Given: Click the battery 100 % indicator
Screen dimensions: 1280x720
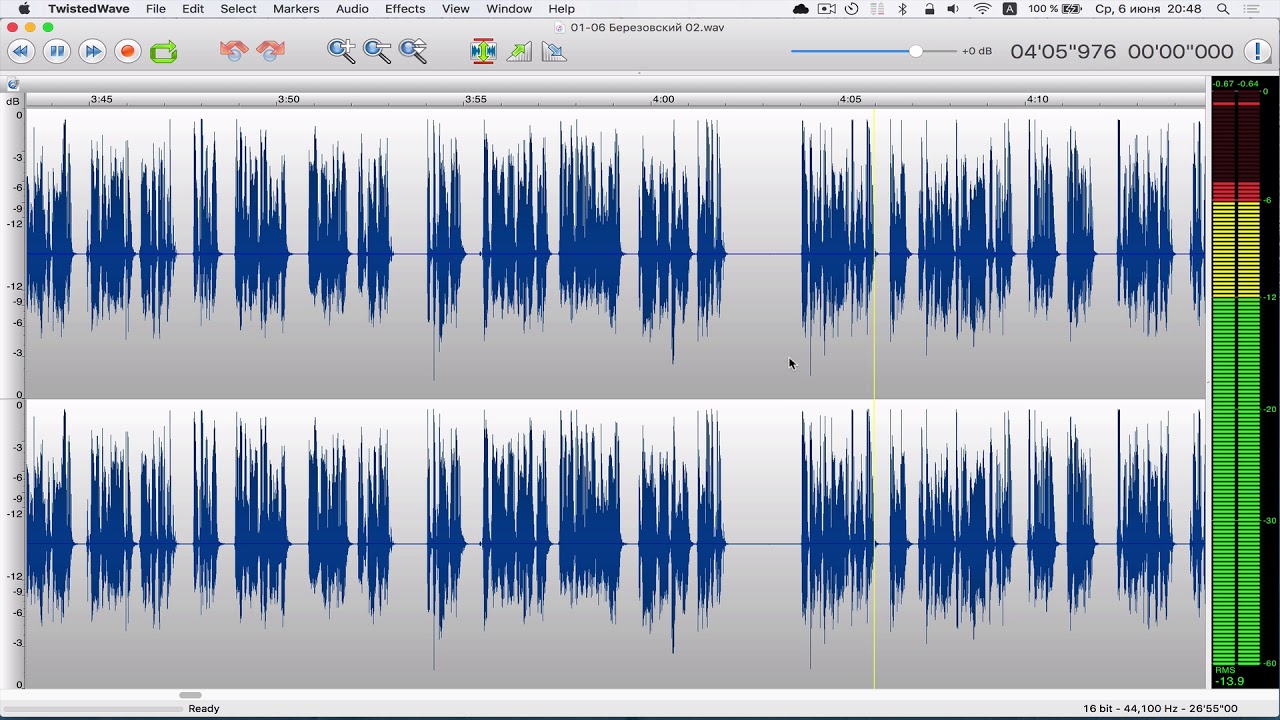Looking at the screenshot, I should [1055, 9].
